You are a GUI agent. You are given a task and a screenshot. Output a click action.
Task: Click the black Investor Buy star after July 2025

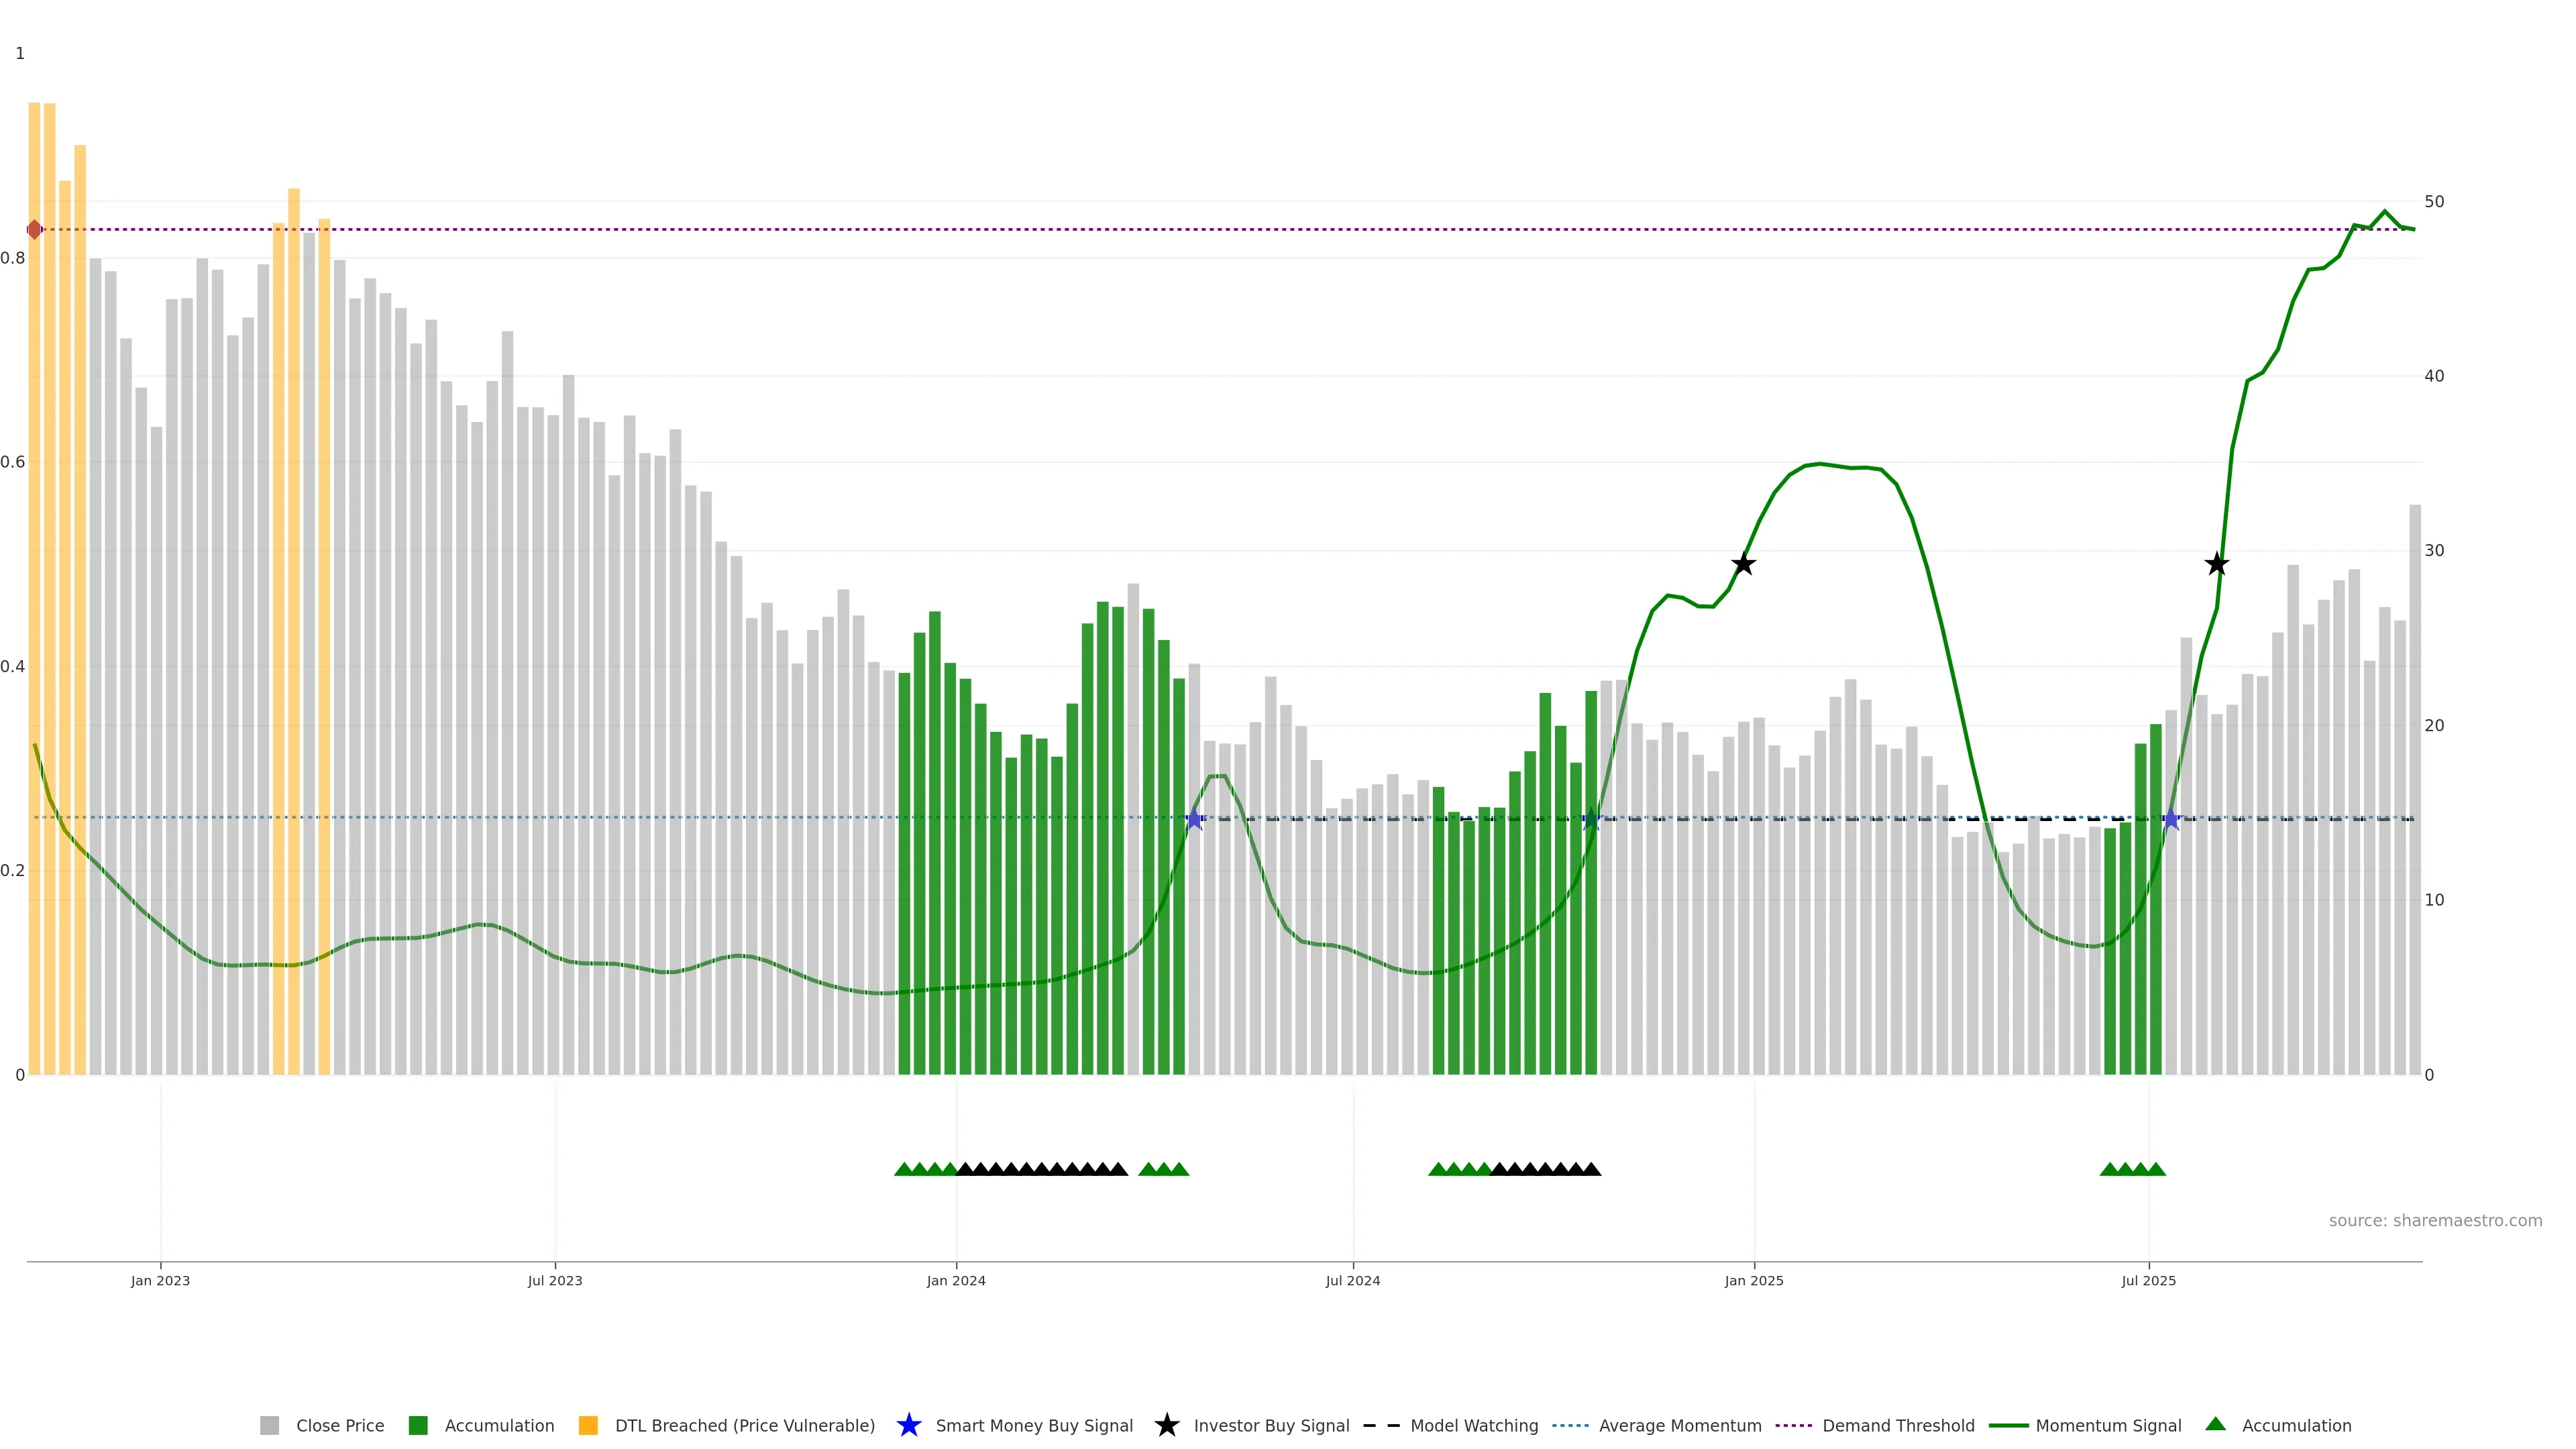(2217, 564)
